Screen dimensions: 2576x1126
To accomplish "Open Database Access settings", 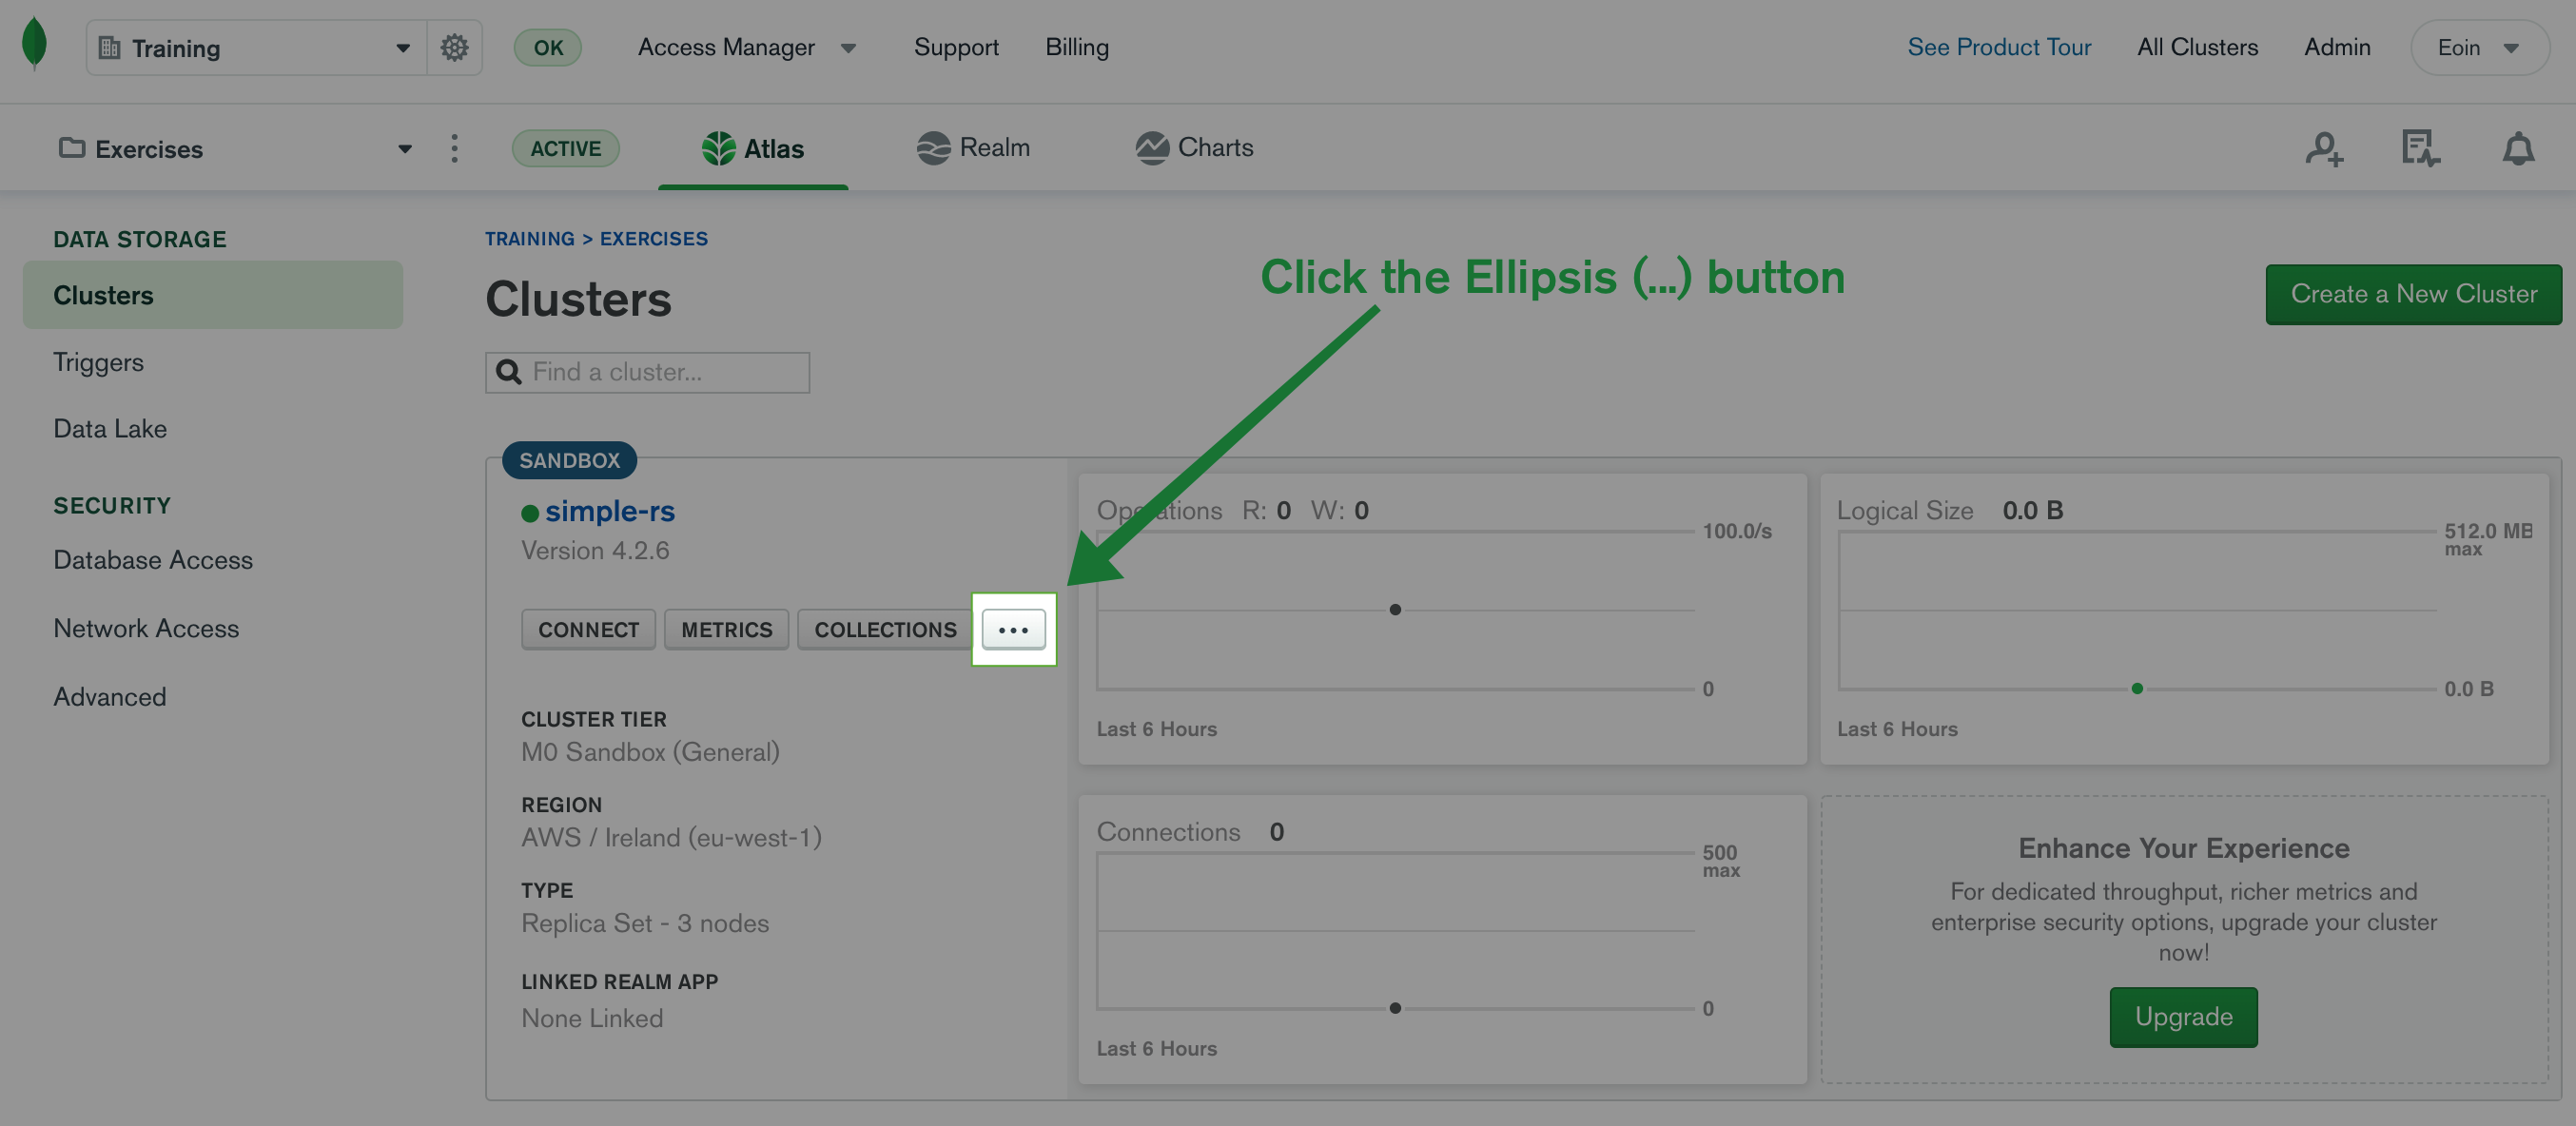I will click(153, 560).
